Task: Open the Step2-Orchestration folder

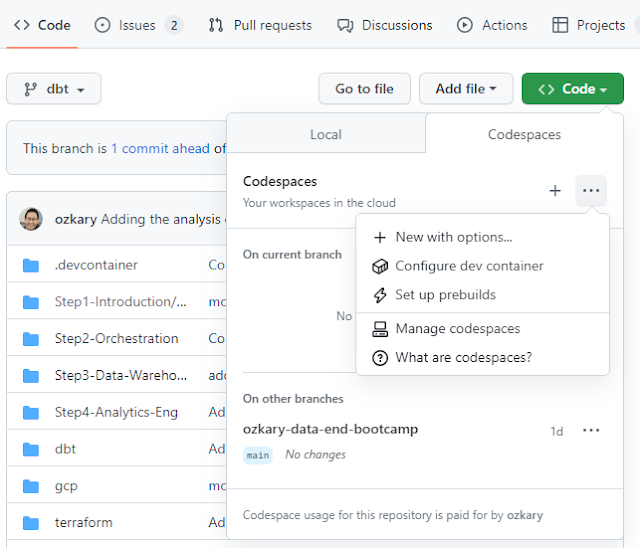Action: (x=117, y=338)
